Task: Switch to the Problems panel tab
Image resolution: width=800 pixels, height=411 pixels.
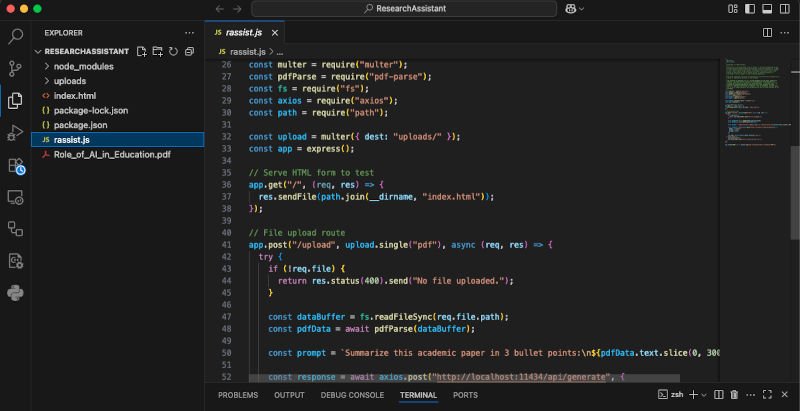Action: tap(238, 395)
